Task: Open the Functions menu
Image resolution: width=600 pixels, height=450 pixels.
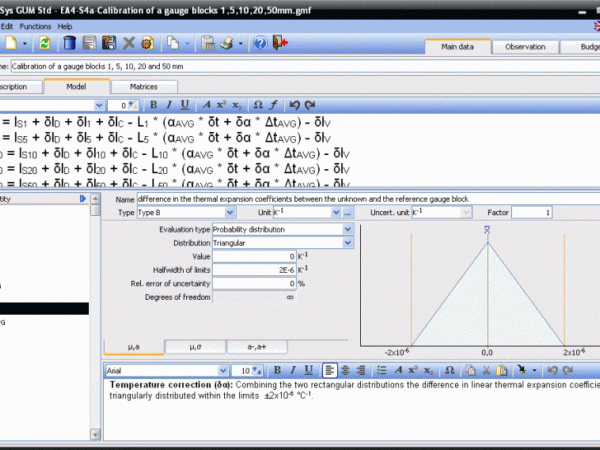Action: pos(34,26)
